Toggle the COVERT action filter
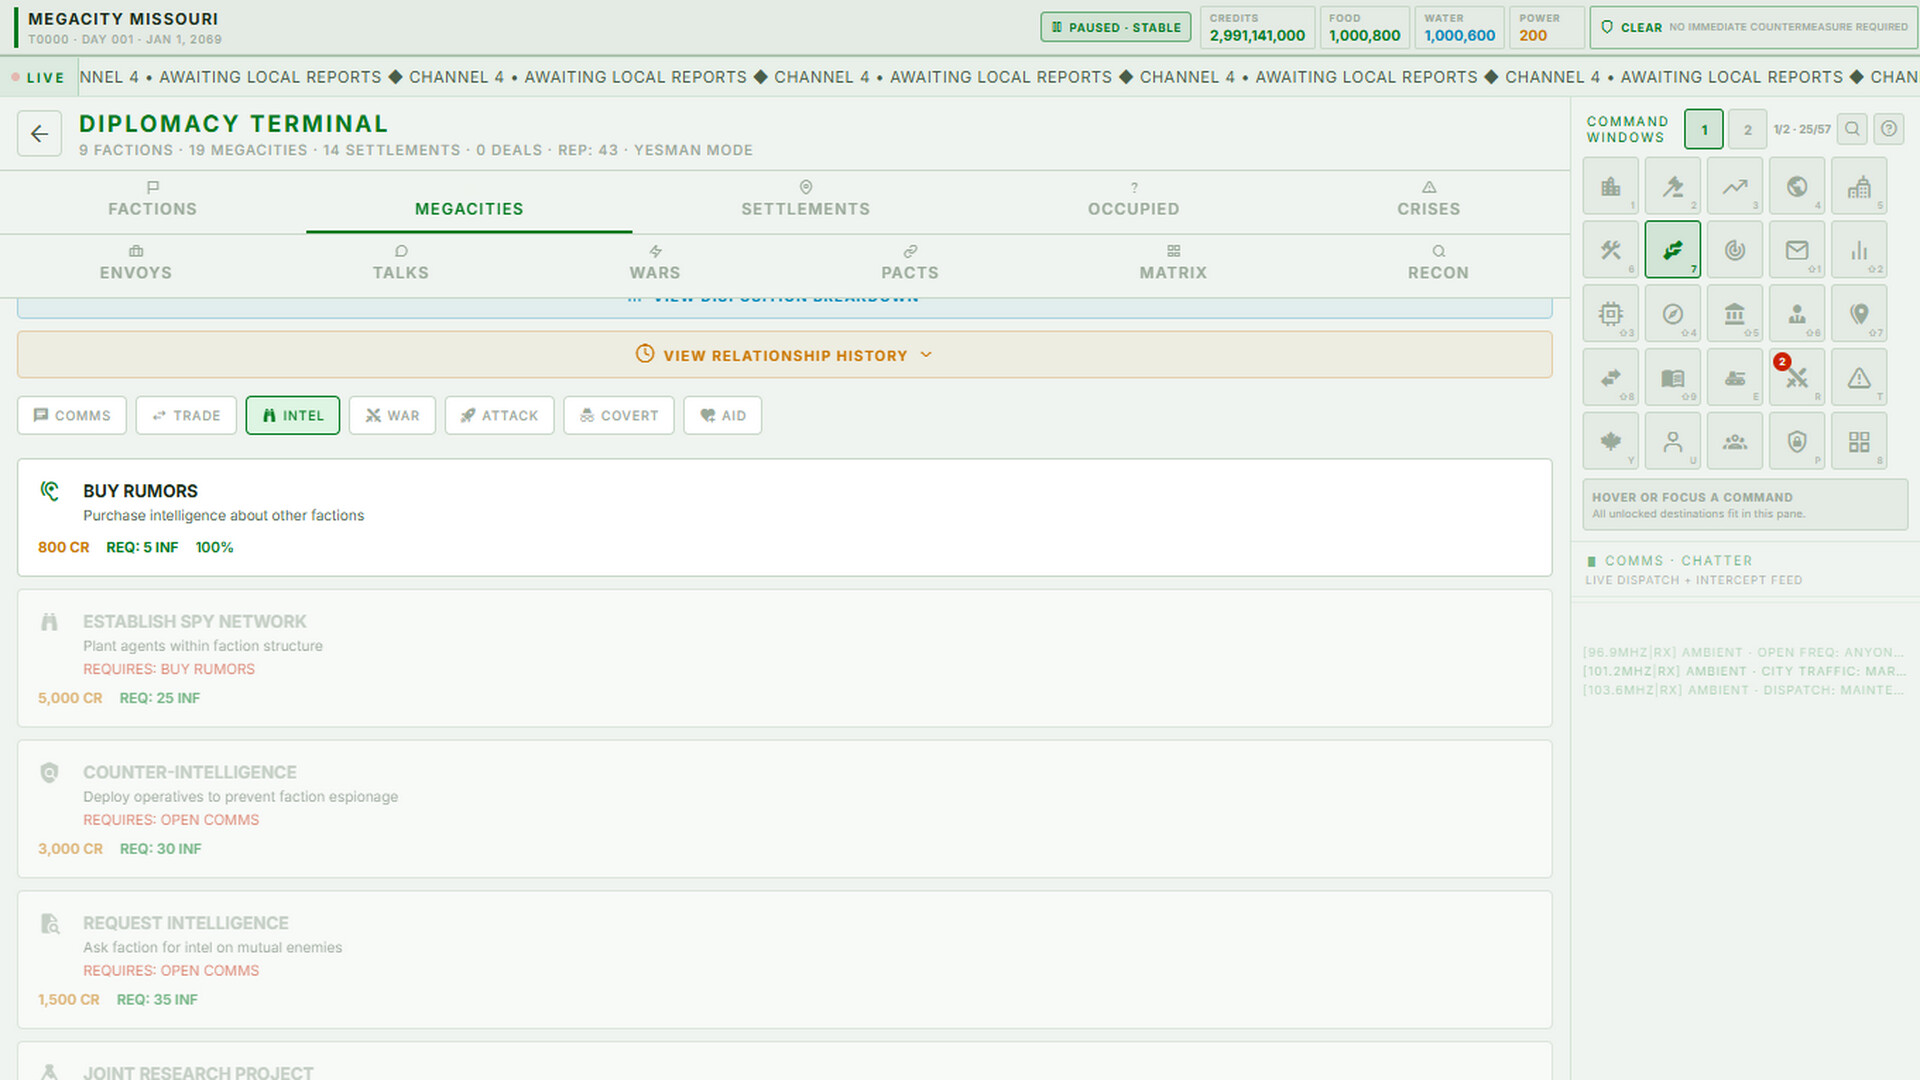 point(619,415)
